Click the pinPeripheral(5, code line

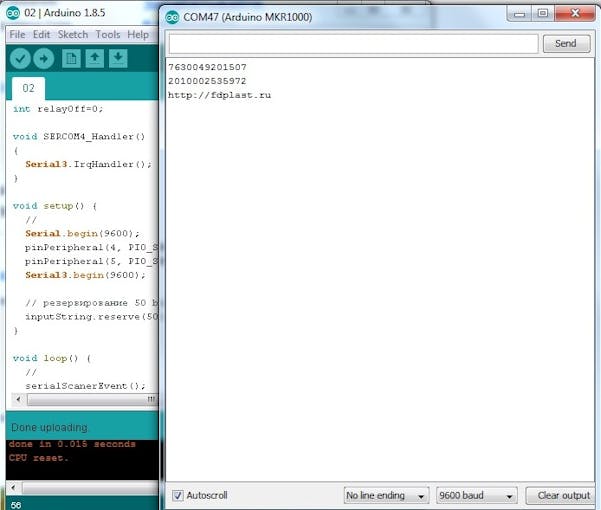click(x=92, y=261)
